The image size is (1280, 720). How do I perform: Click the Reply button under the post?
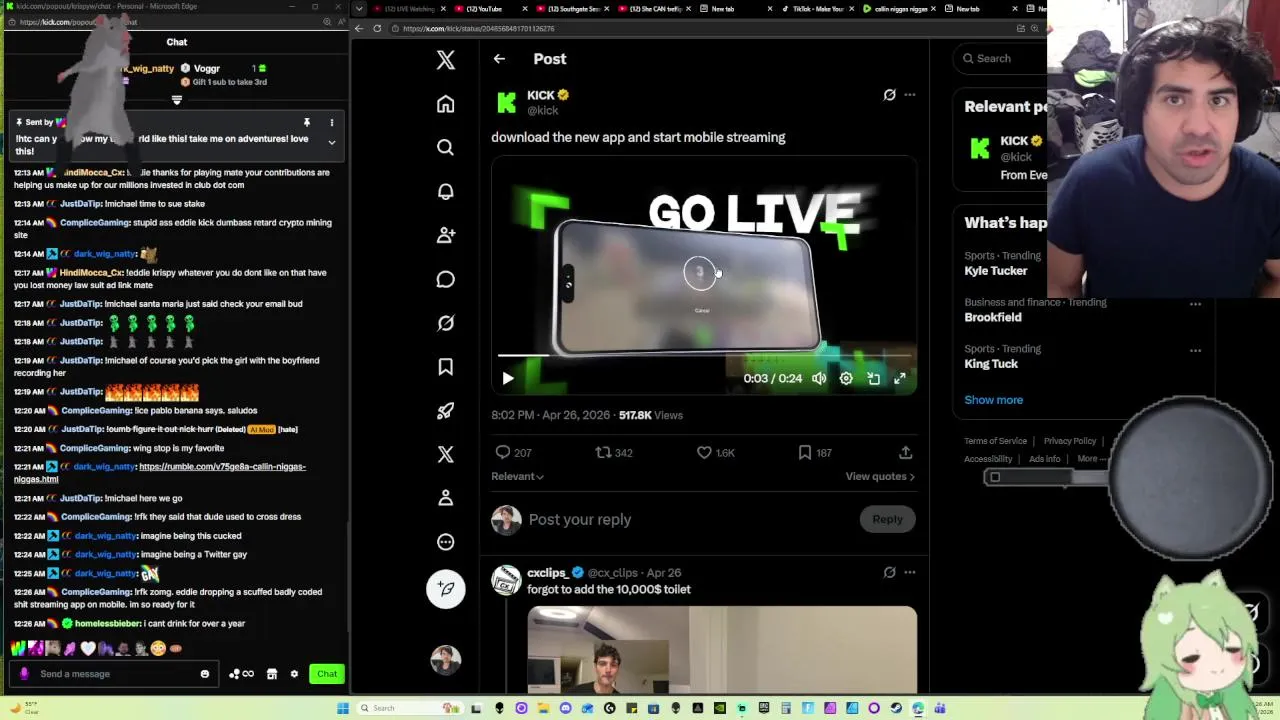[x=887, y=519]
